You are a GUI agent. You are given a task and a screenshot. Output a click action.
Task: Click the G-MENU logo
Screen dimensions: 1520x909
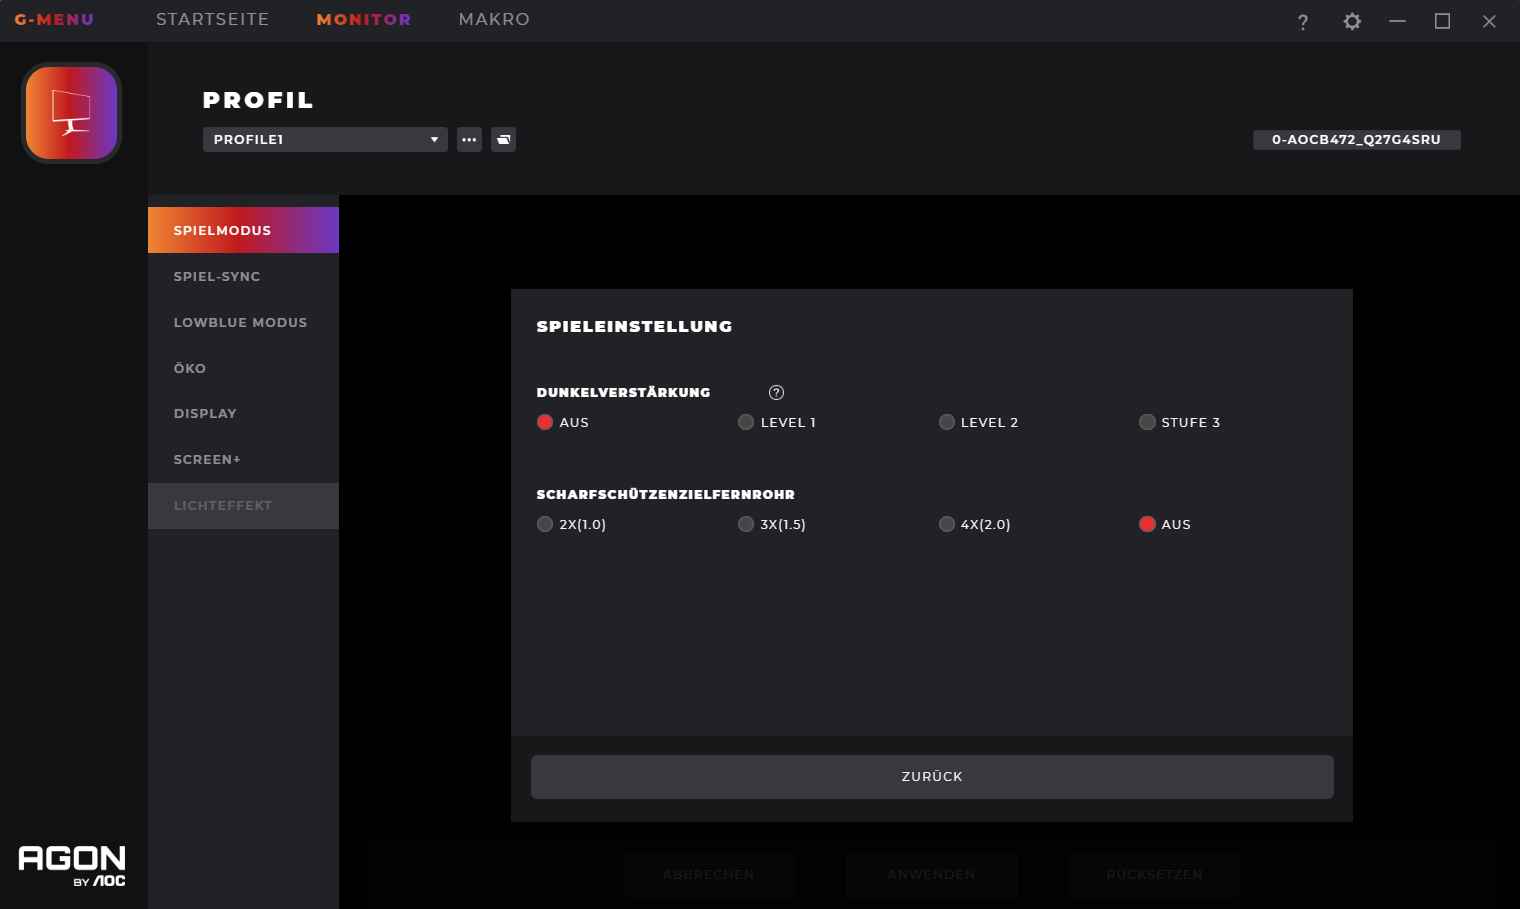(54, 20)
